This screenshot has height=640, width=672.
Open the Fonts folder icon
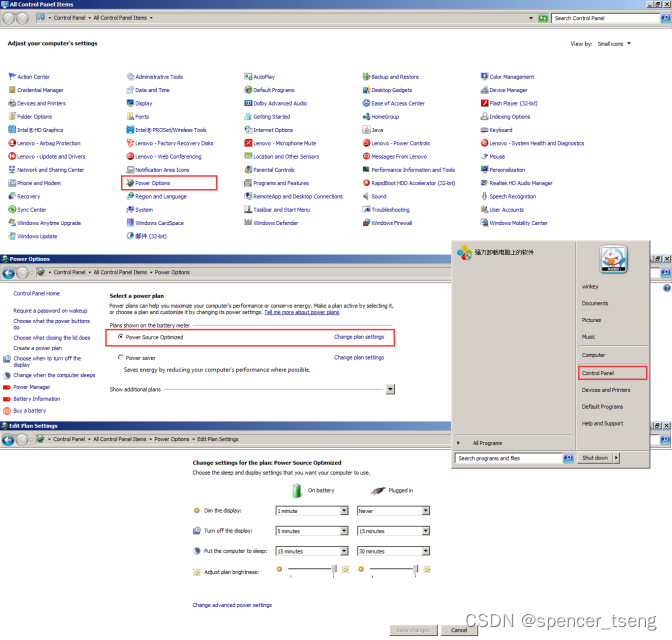[130, 117]
